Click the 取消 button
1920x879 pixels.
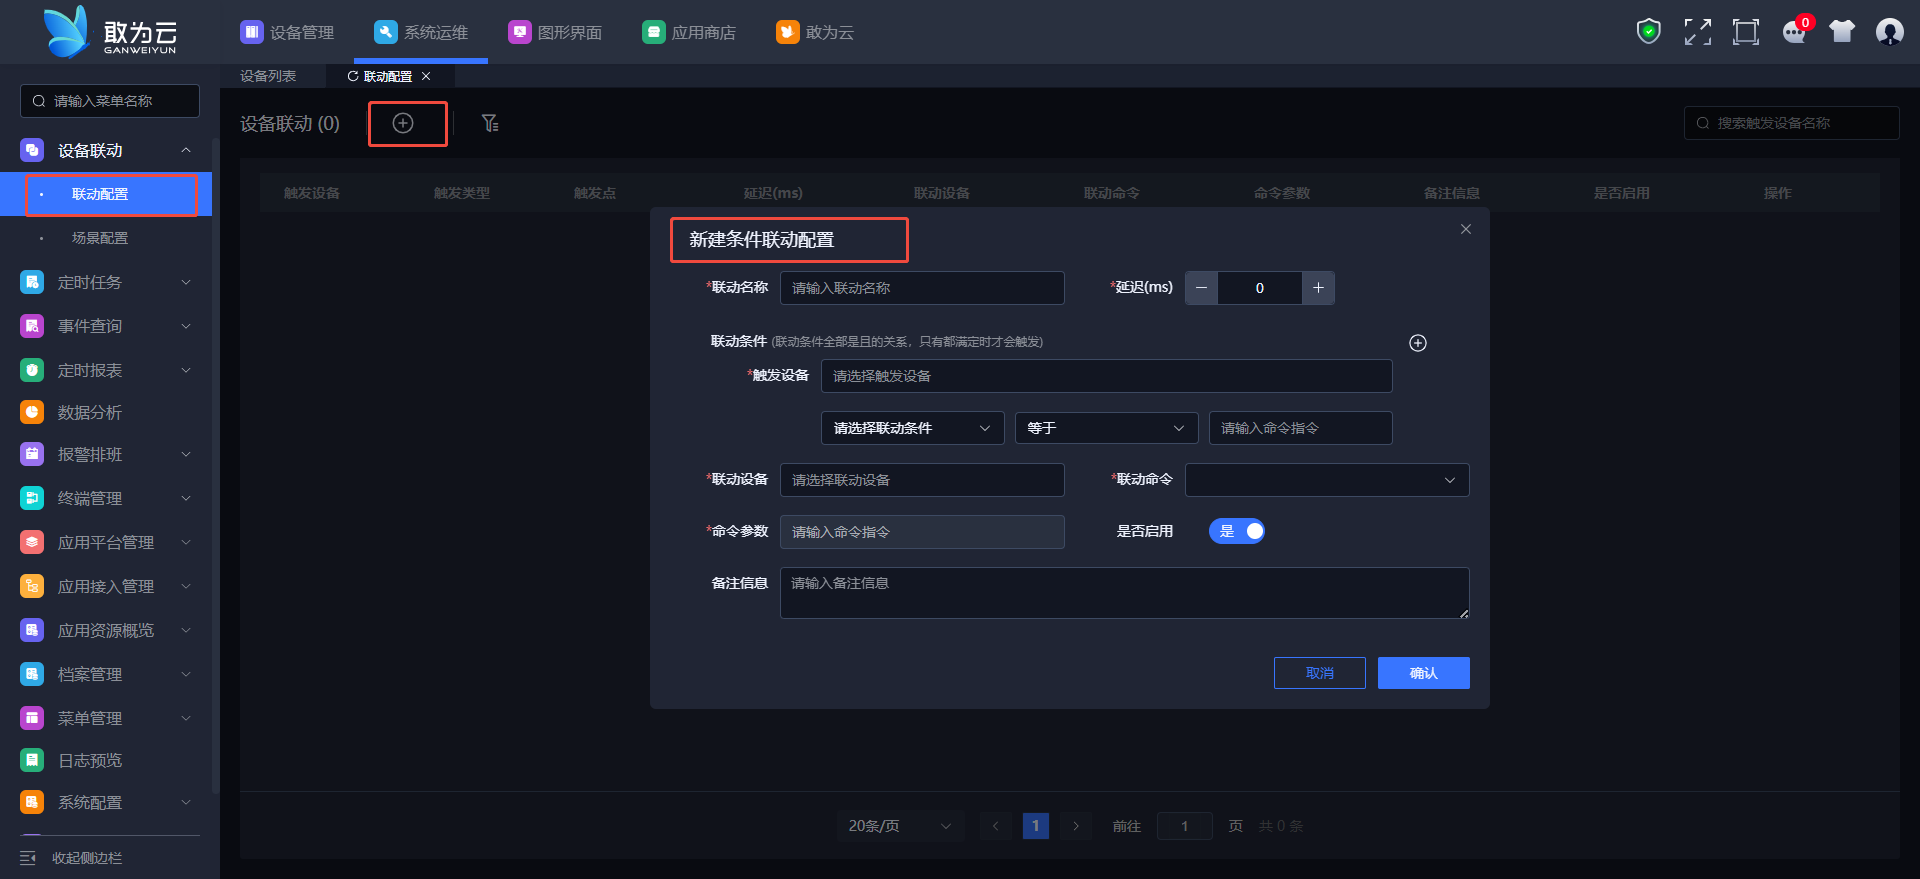tap(1319, 673)
